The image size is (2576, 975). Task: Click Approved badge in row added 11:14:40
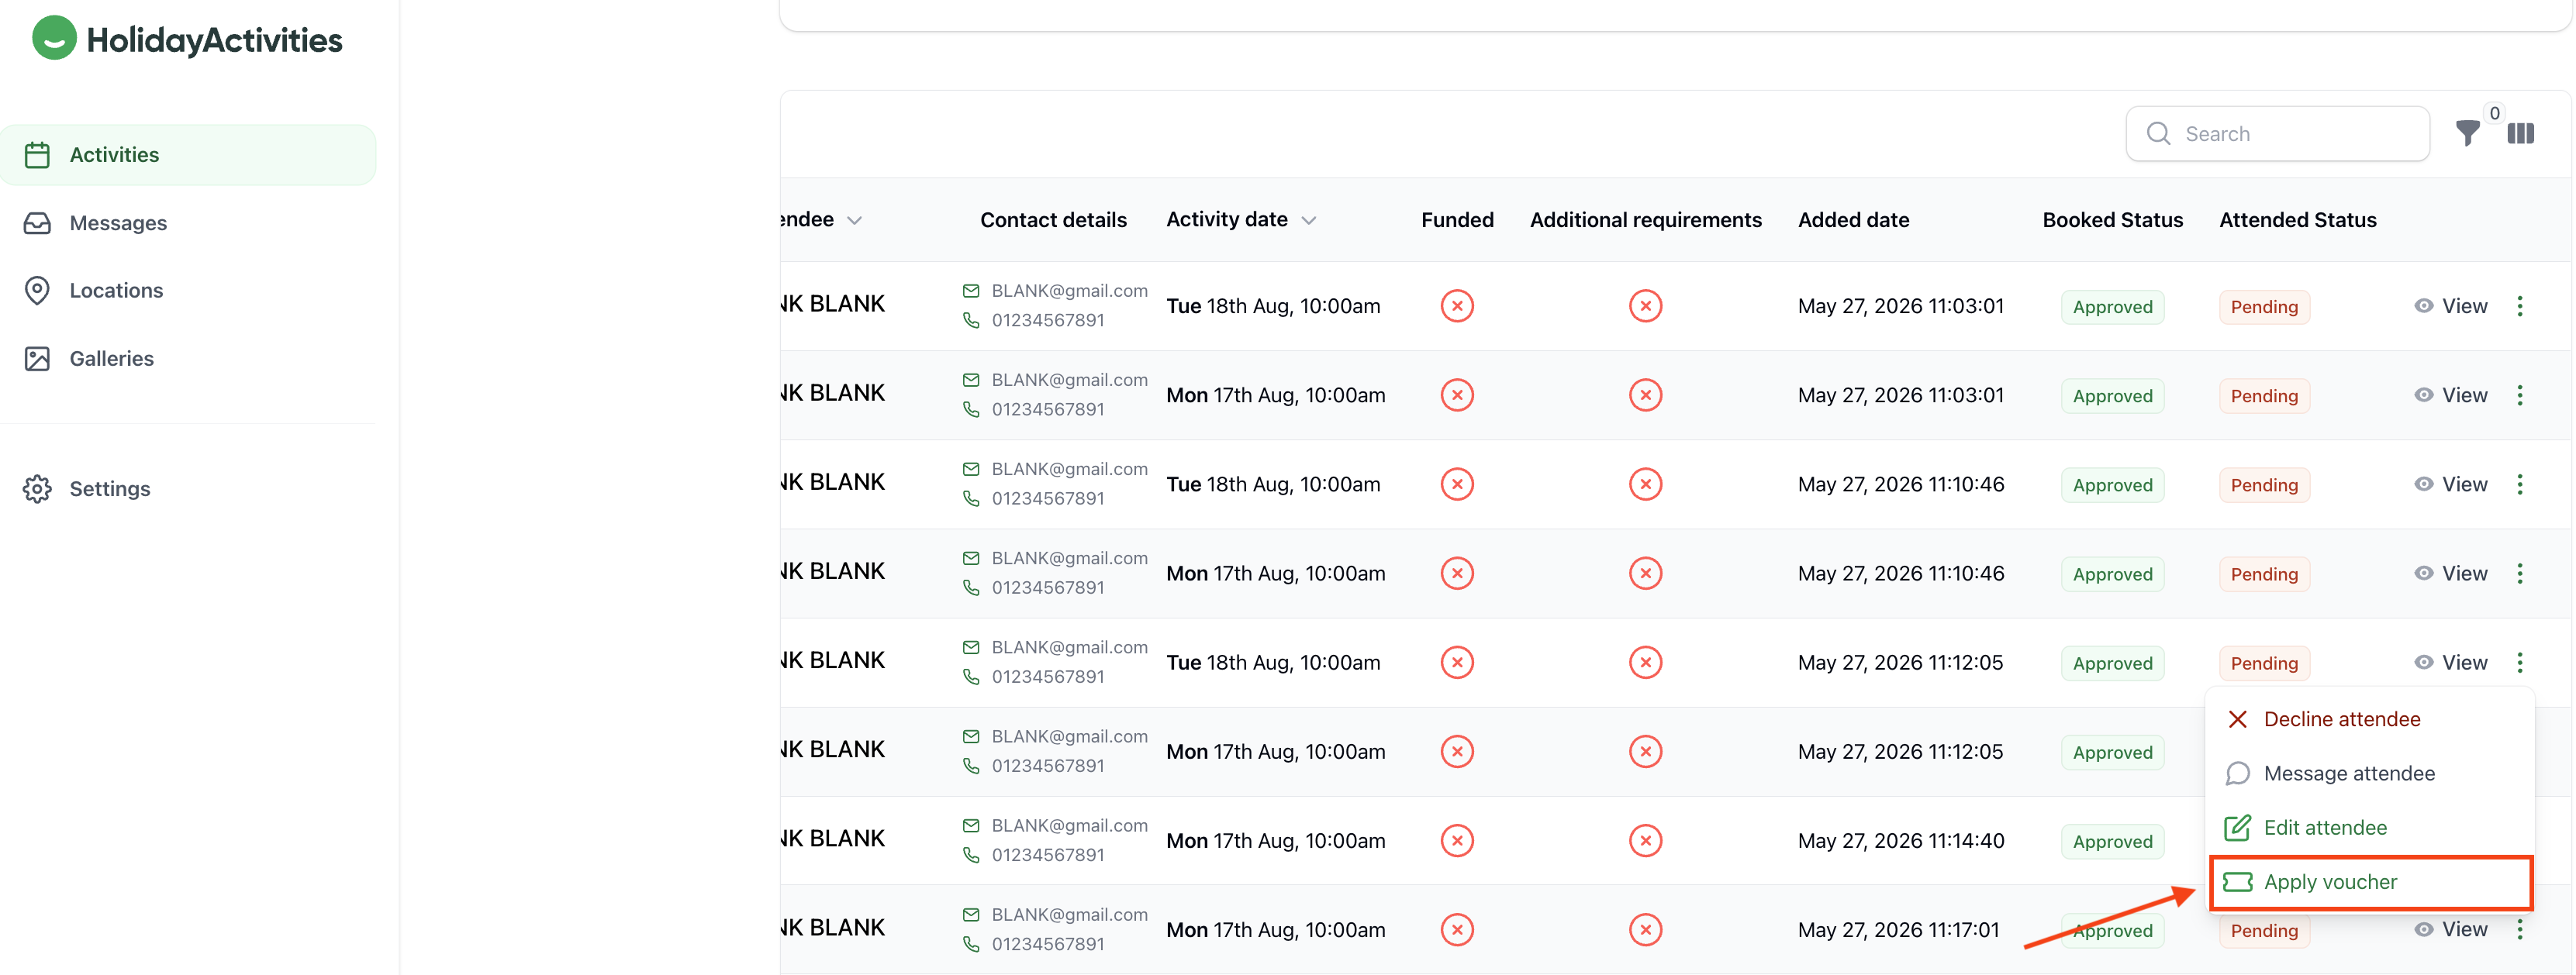click(2112, 841)
